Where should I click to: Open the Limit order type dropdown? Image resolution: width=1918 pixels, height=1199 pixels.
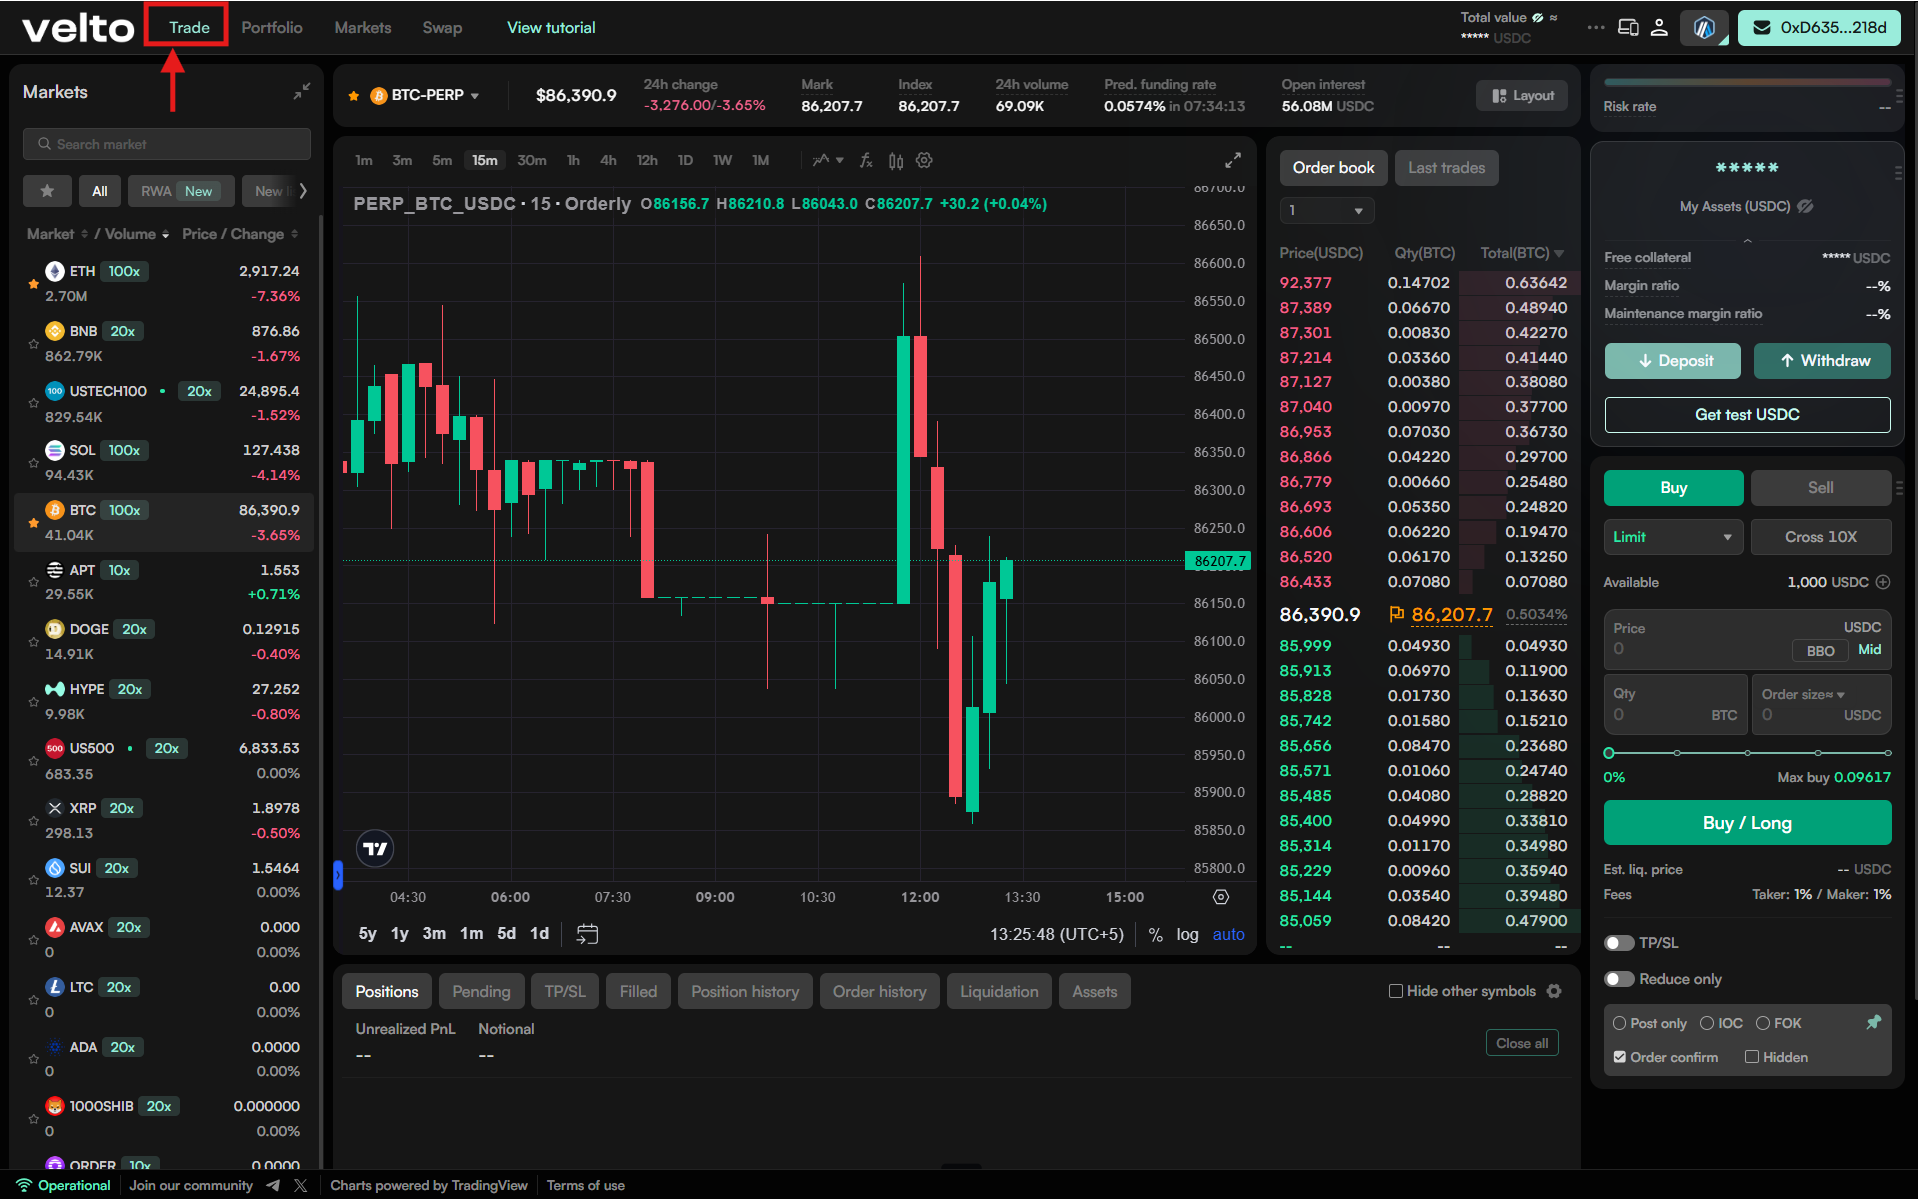pos(1672,537)
